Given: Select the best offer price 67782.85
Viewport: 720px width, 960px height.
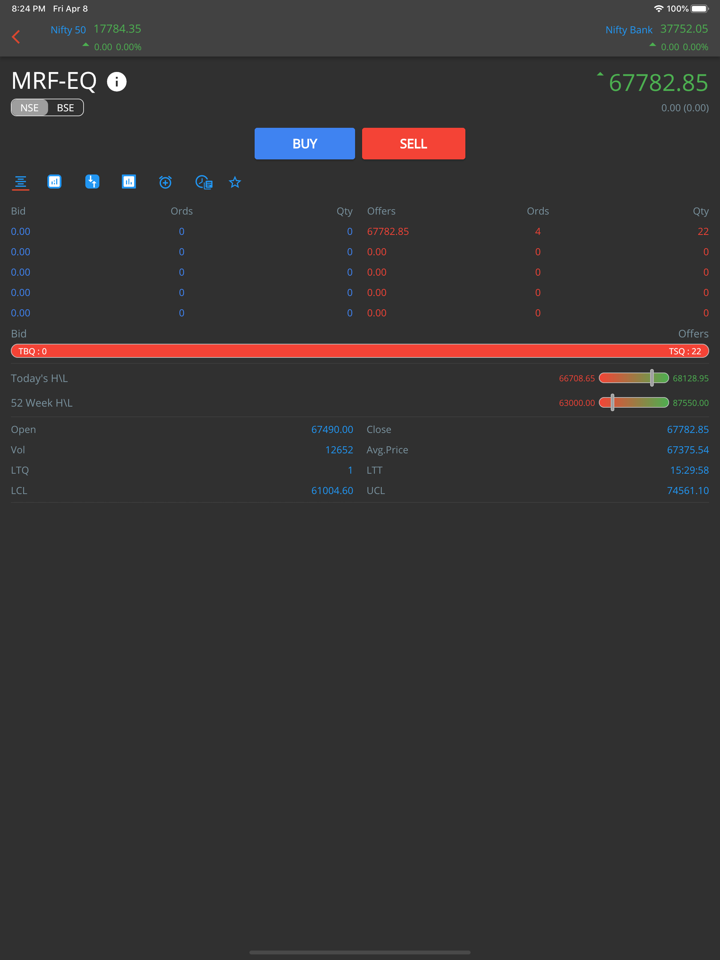Looking at the screenshot, I should (388, 231).
